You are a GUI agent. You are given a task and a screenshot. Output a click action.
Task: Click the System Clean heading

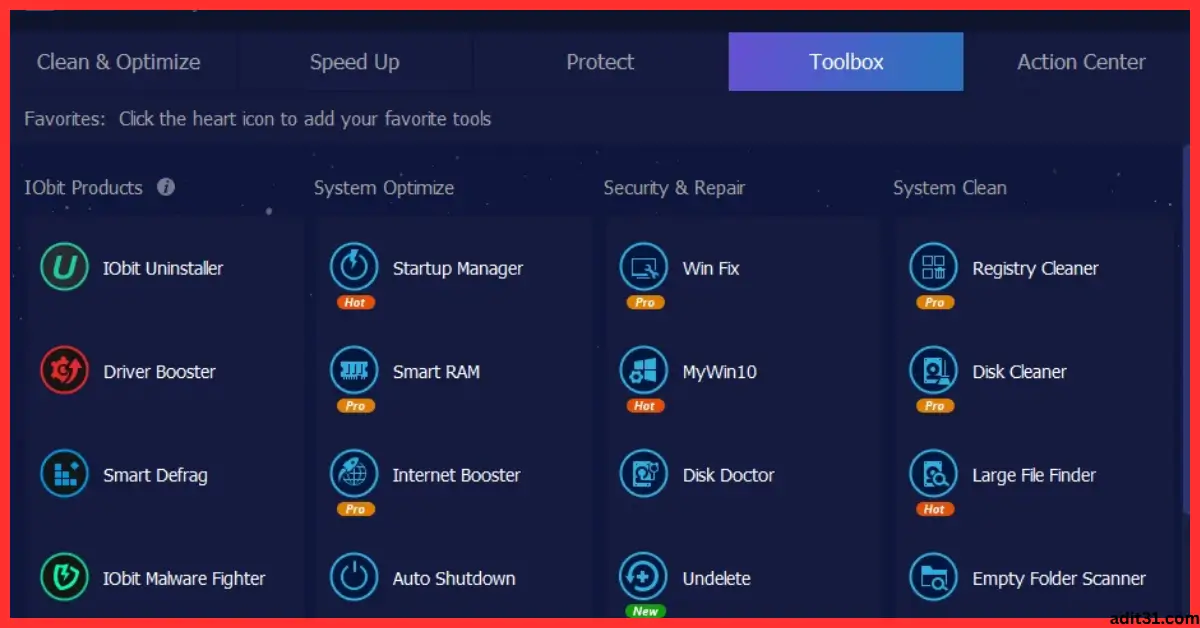point(949,188)
